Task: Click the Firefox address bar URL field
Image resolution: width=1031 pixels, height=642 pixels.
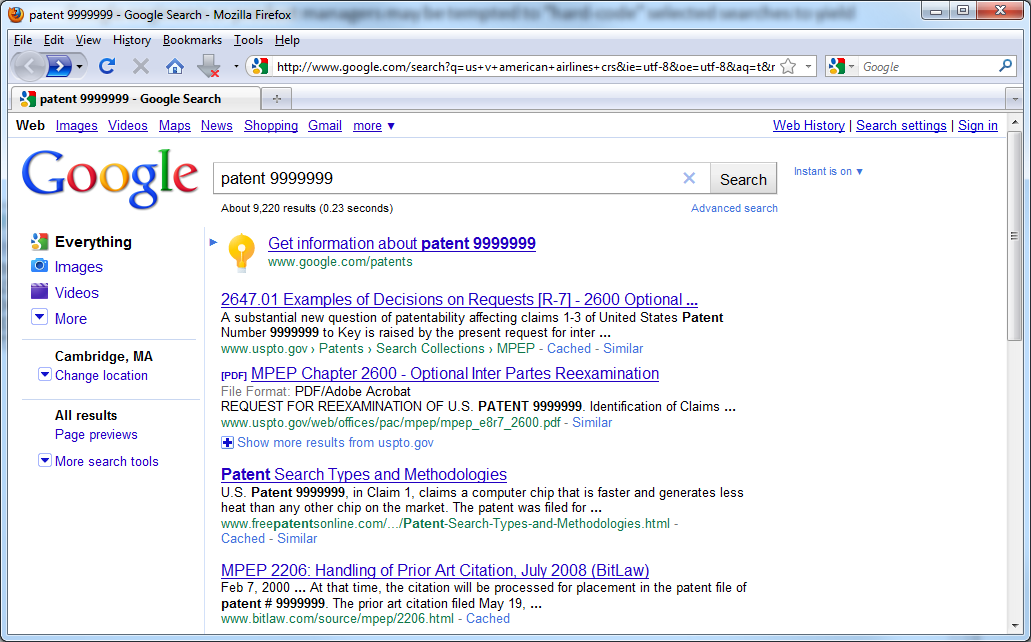Action: [x=526, y=66]
